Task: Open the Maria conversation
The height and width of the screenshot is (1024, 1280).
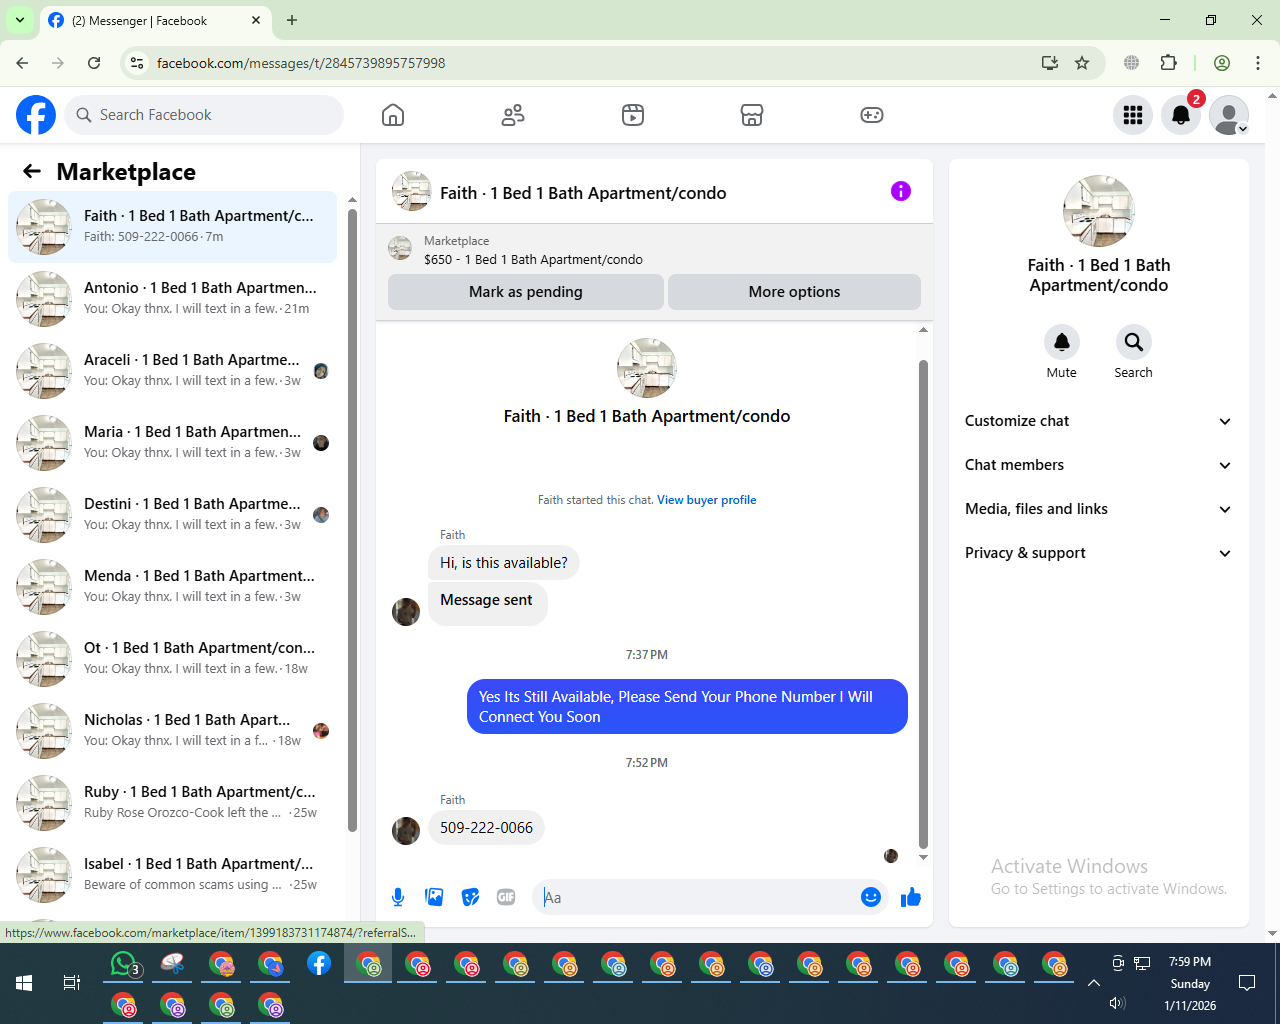Action: [173, 443]
